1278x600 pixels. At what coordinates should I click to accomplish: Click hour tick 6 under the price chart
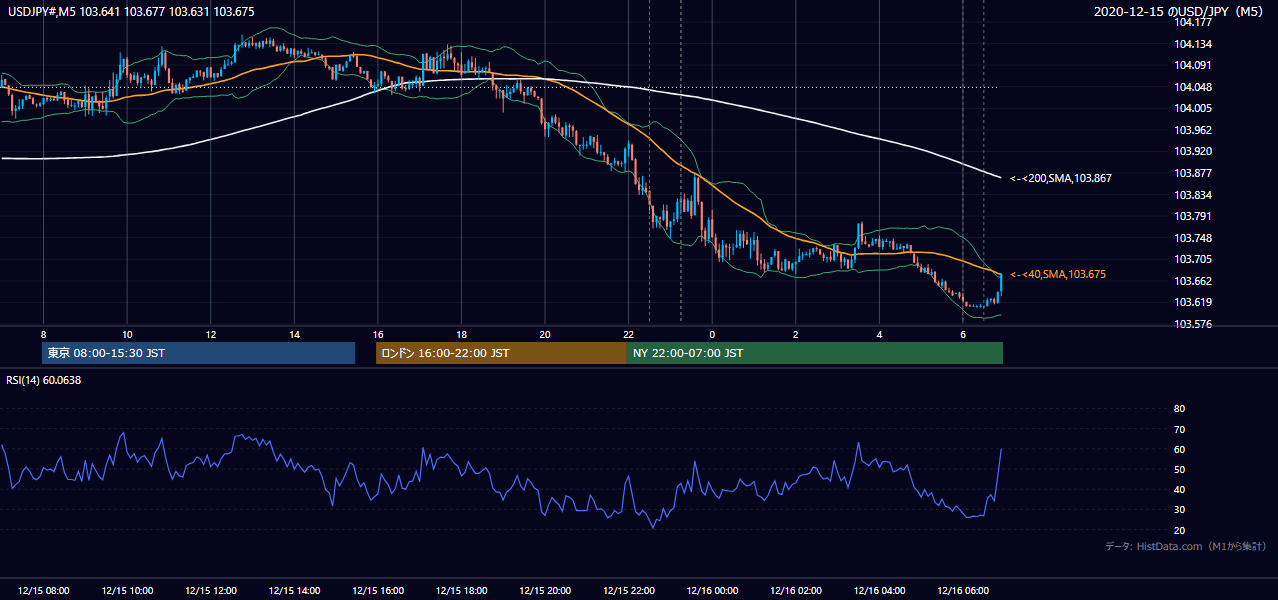click(962, 334)
